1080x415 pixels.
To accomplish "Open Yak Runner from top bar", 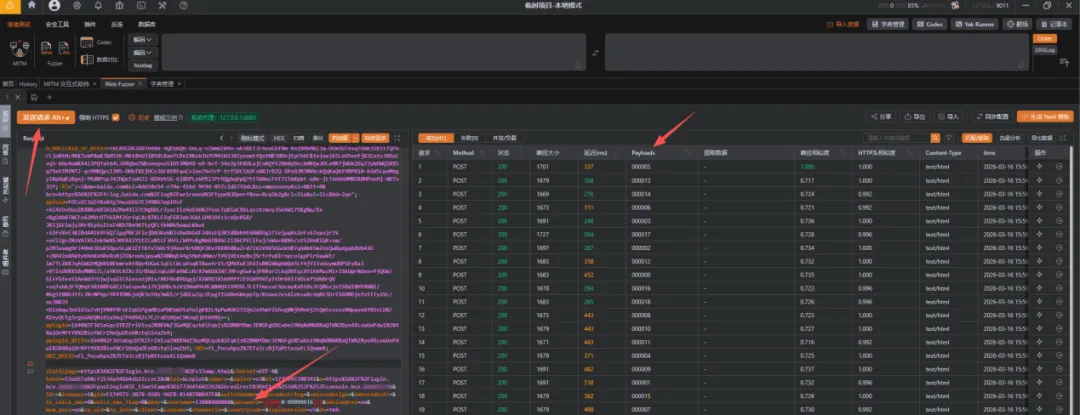I will [x=975, y=24].
